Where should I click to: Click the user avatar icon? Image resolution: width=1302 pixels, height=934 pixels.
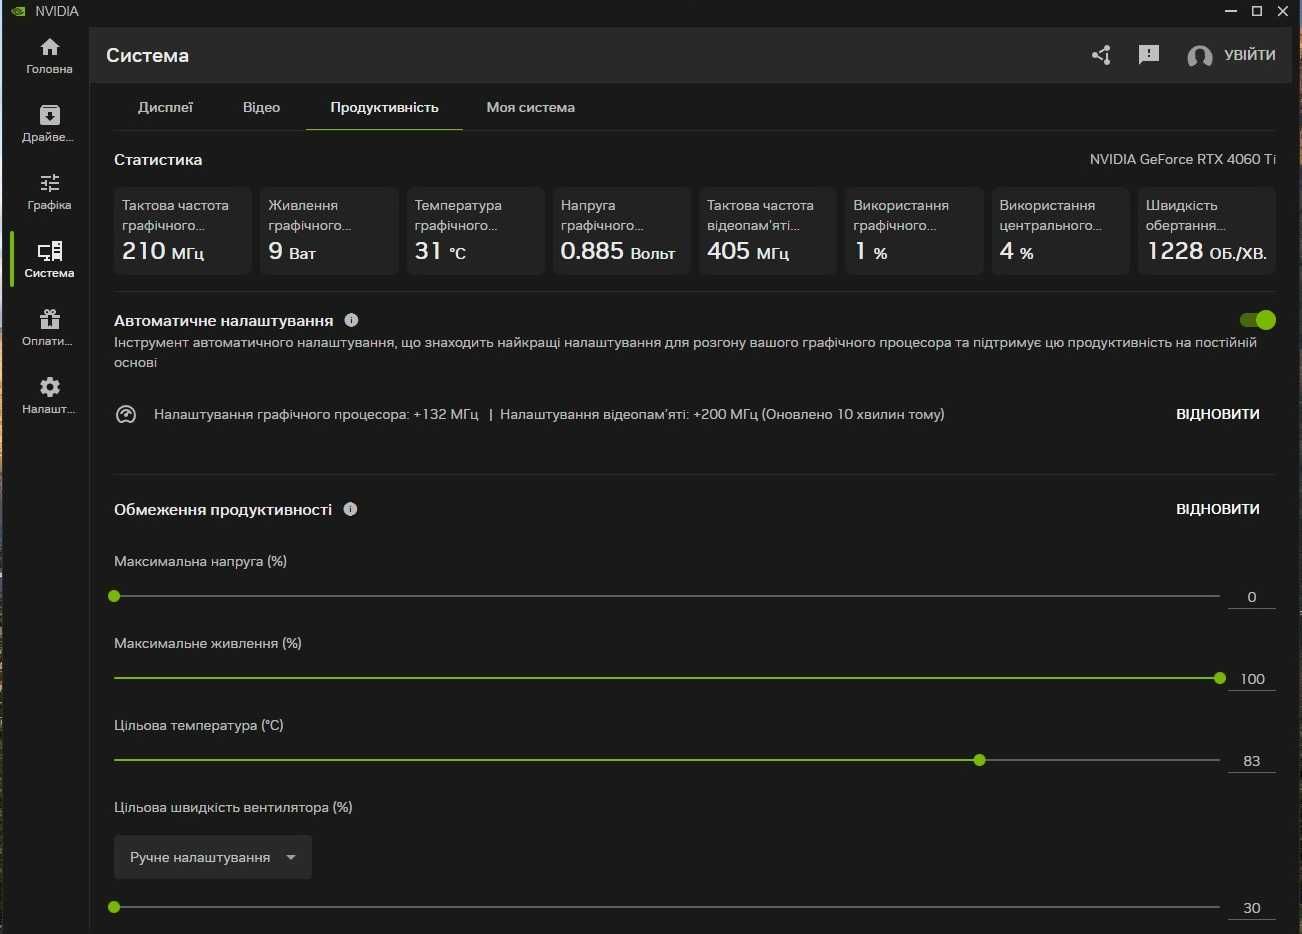[1199, 56]
